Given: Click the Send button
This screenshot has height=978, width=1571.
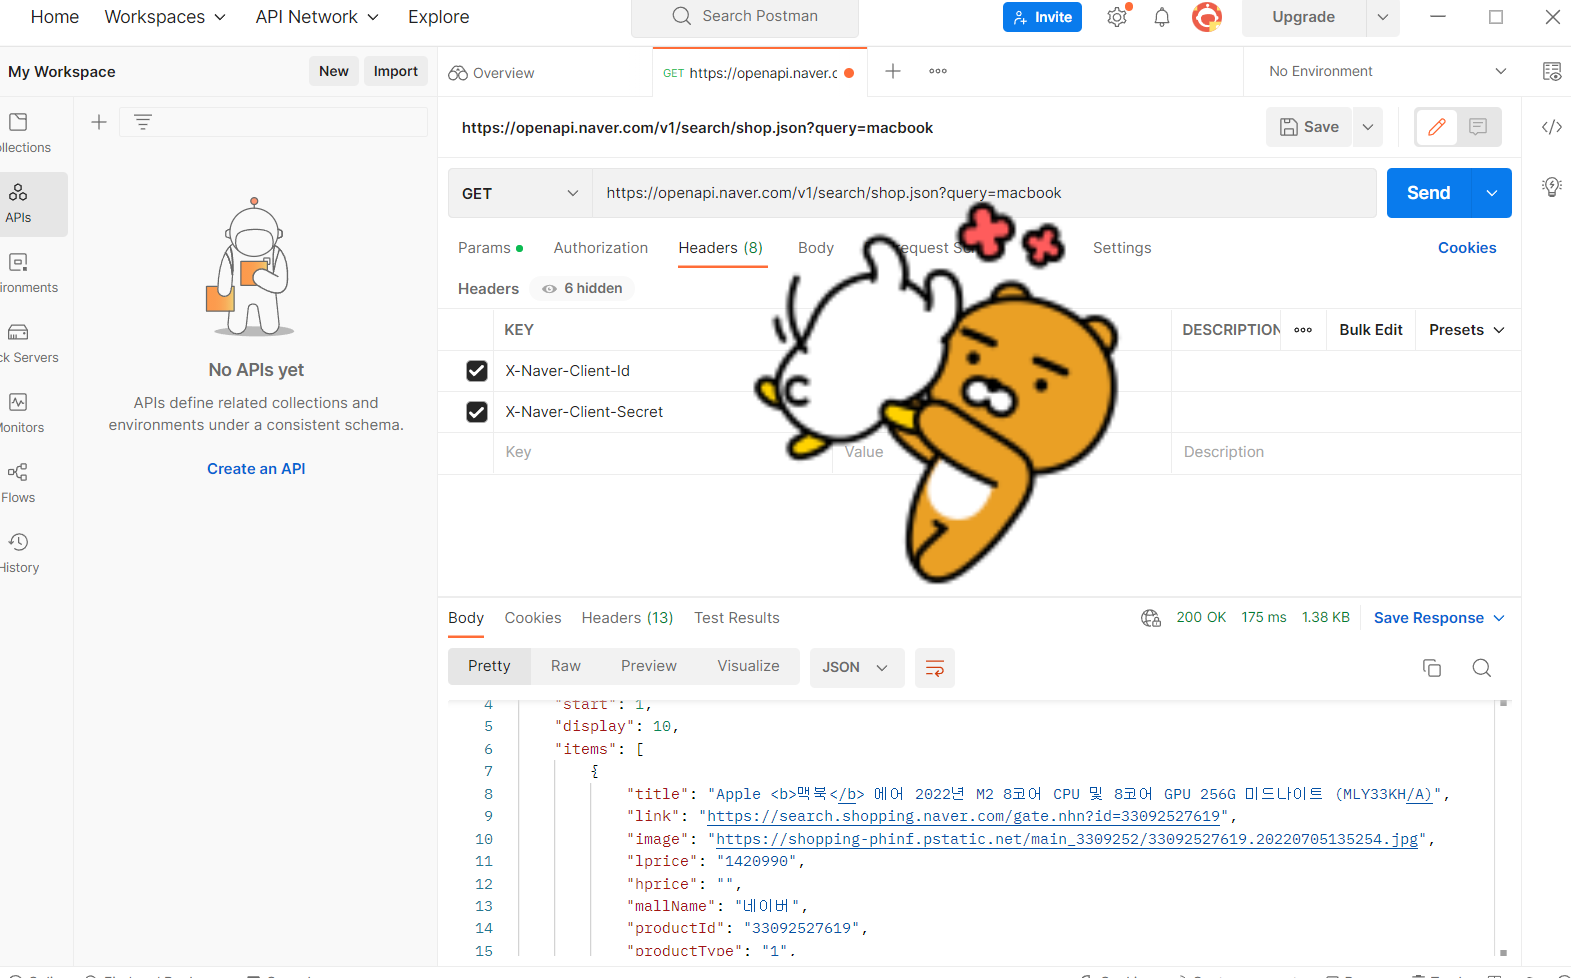Looking at the screenshot, I should (1428, 193).
